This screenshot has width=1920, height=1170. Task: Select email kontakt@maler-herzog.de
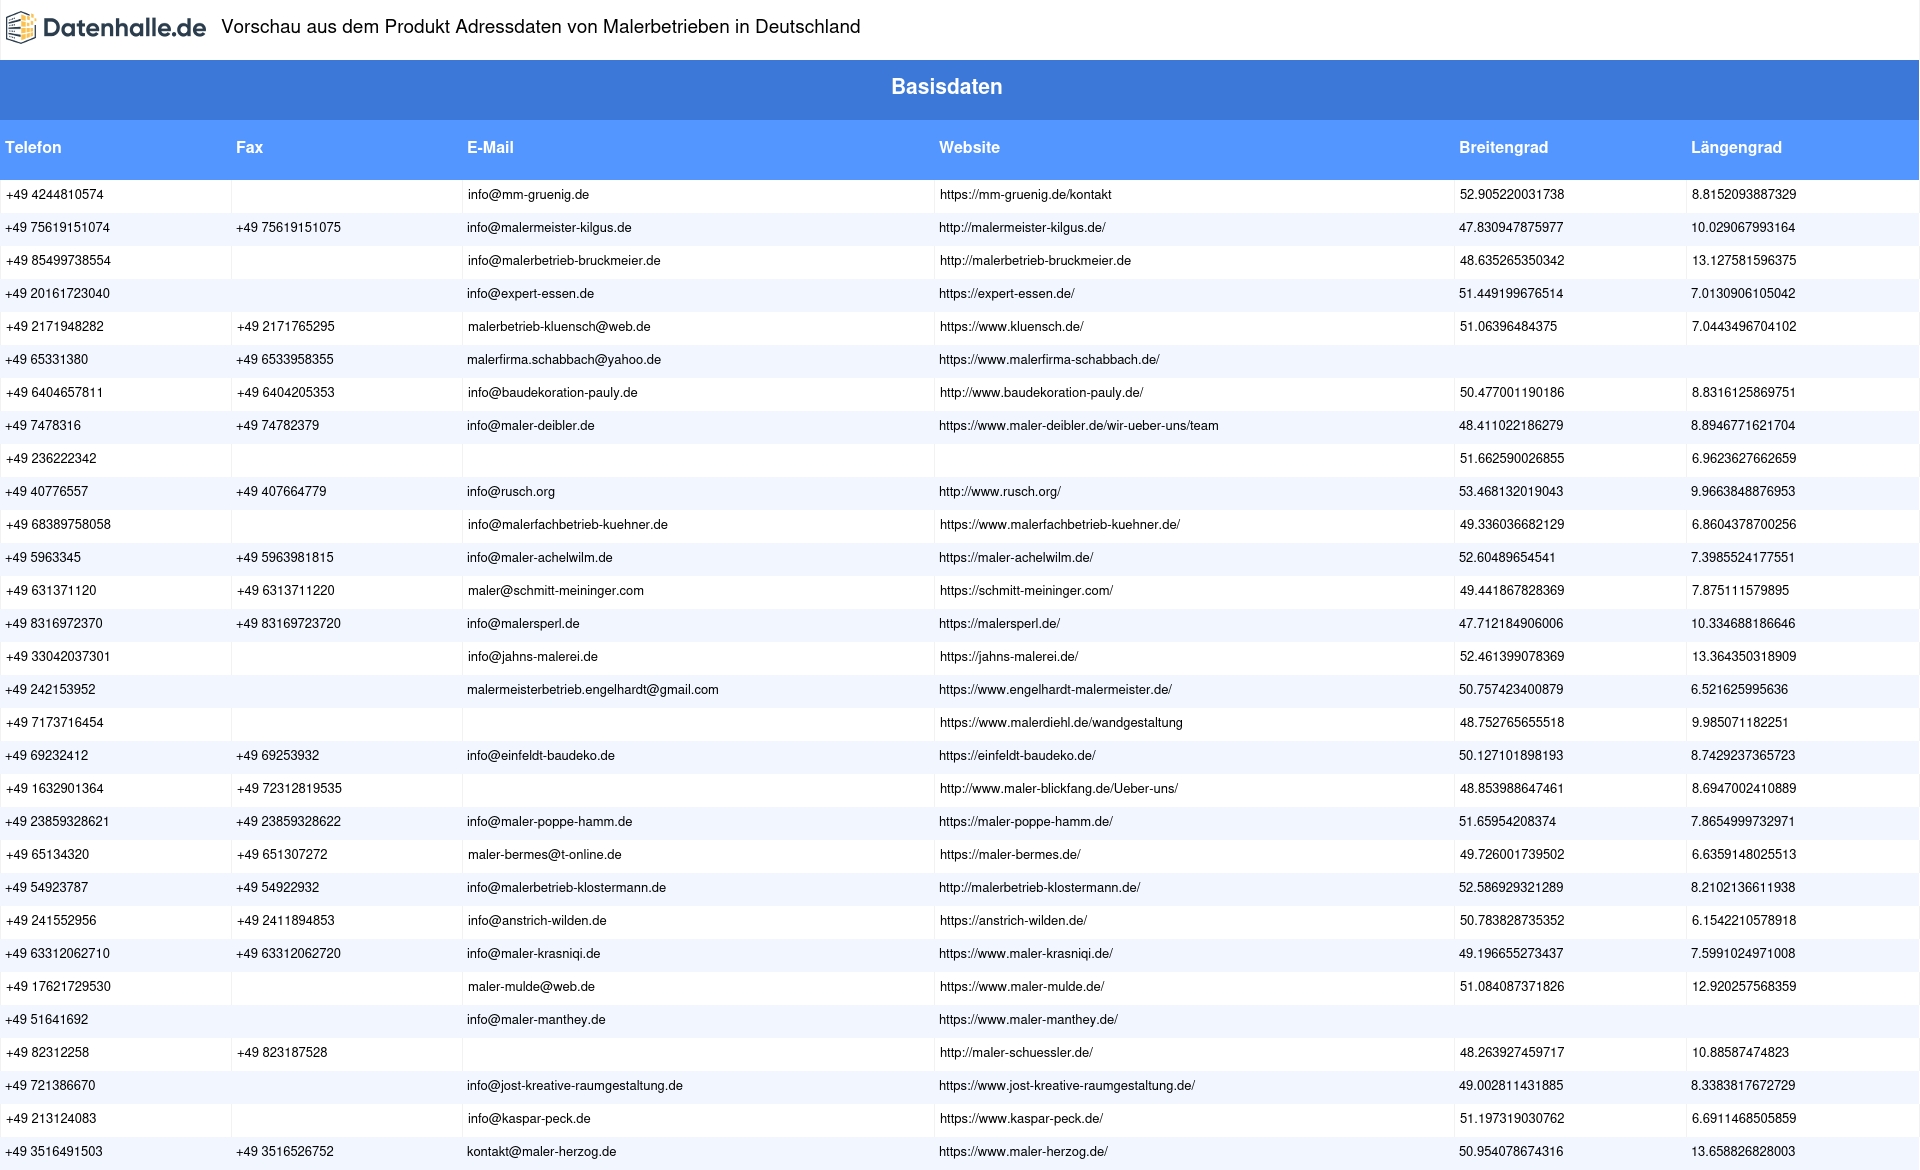tap(541, 1152)
